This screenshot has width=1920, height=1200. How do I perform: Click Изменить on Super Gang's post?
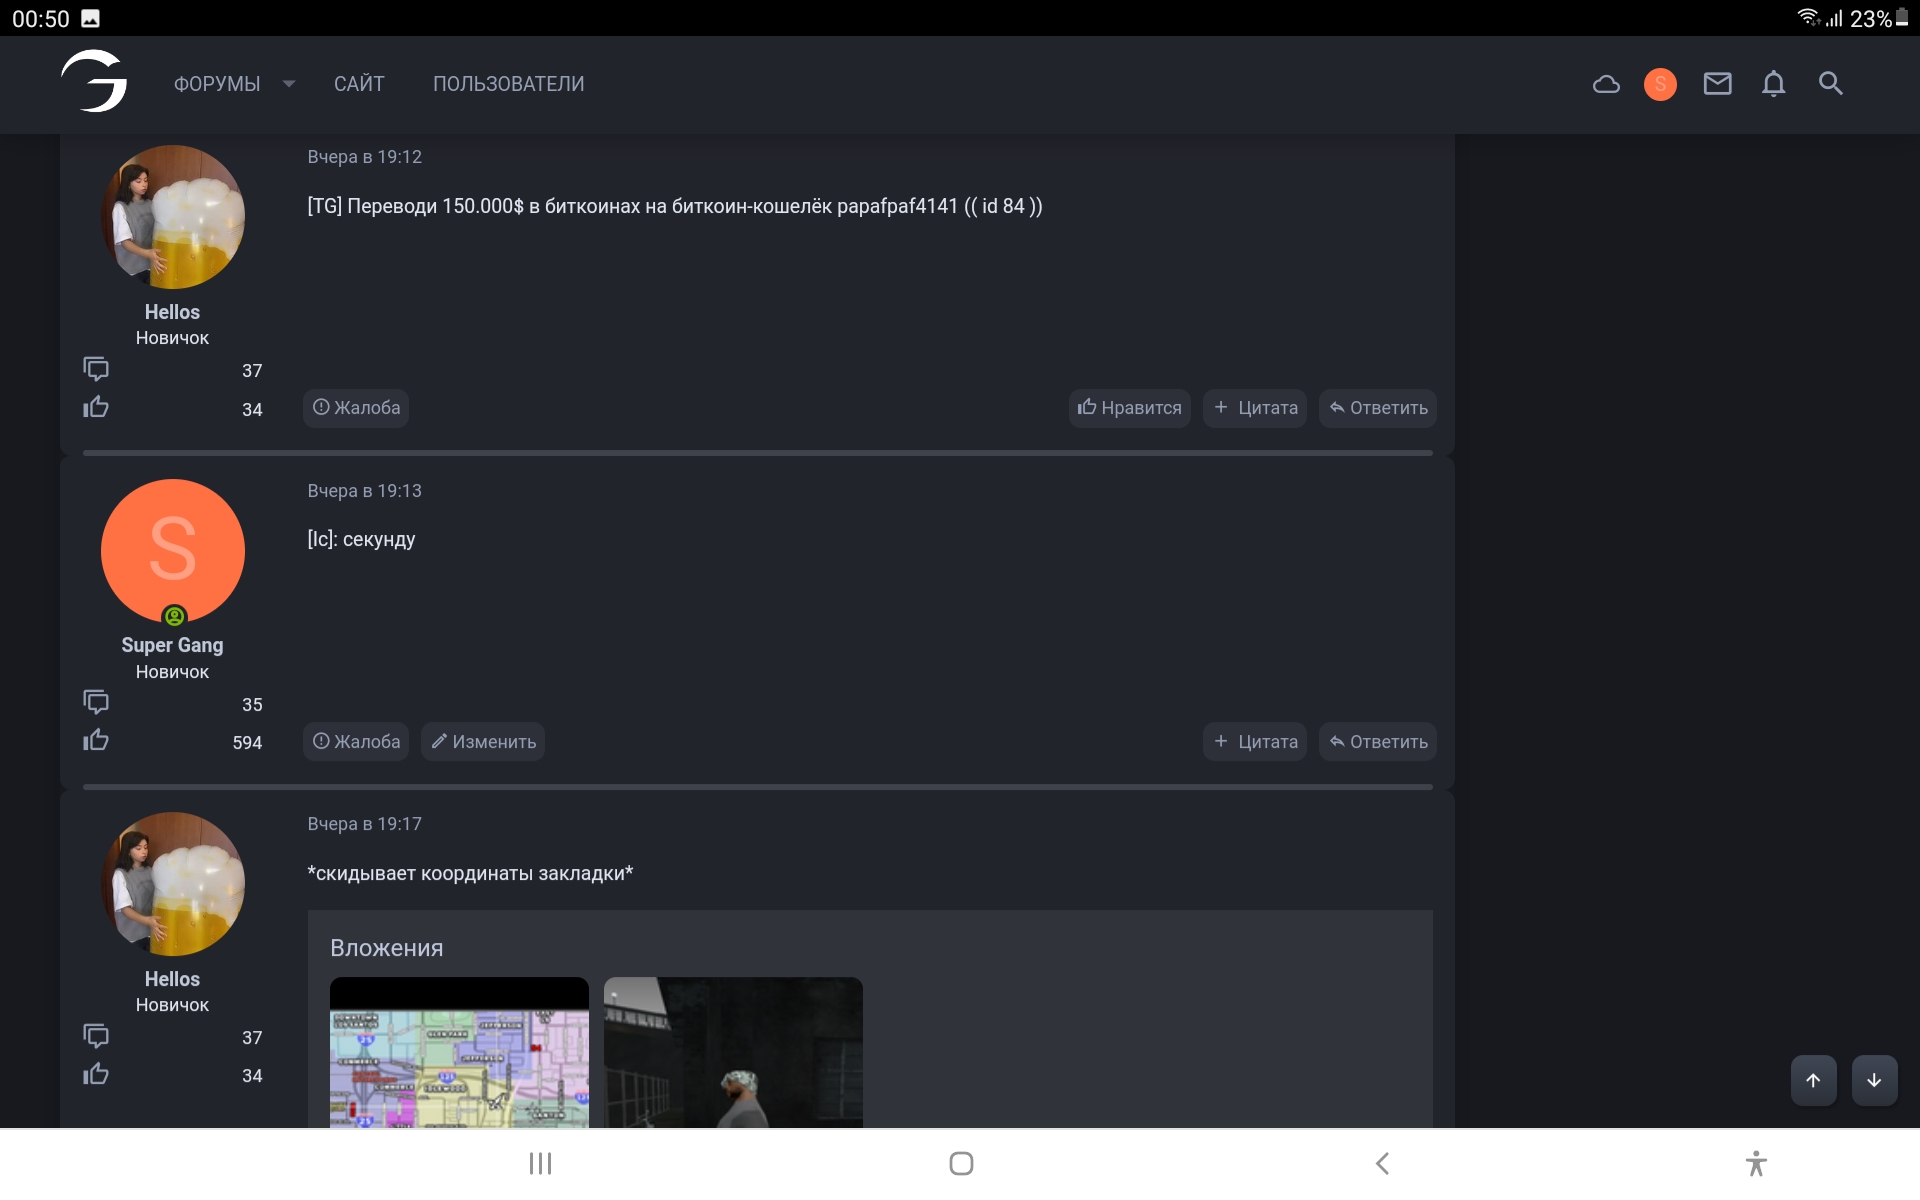tap(483, 742)
